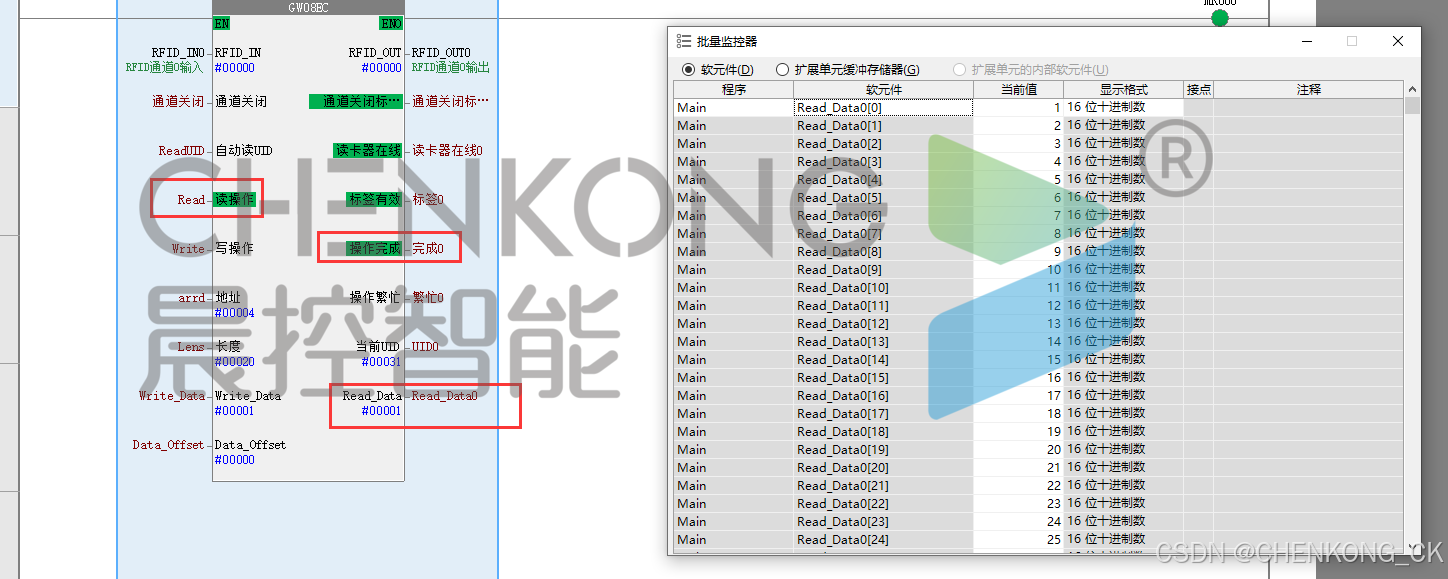The height and width of the screenshot is (579, 1448).
Task: Click the GW08EC block title
Action: 308,8
